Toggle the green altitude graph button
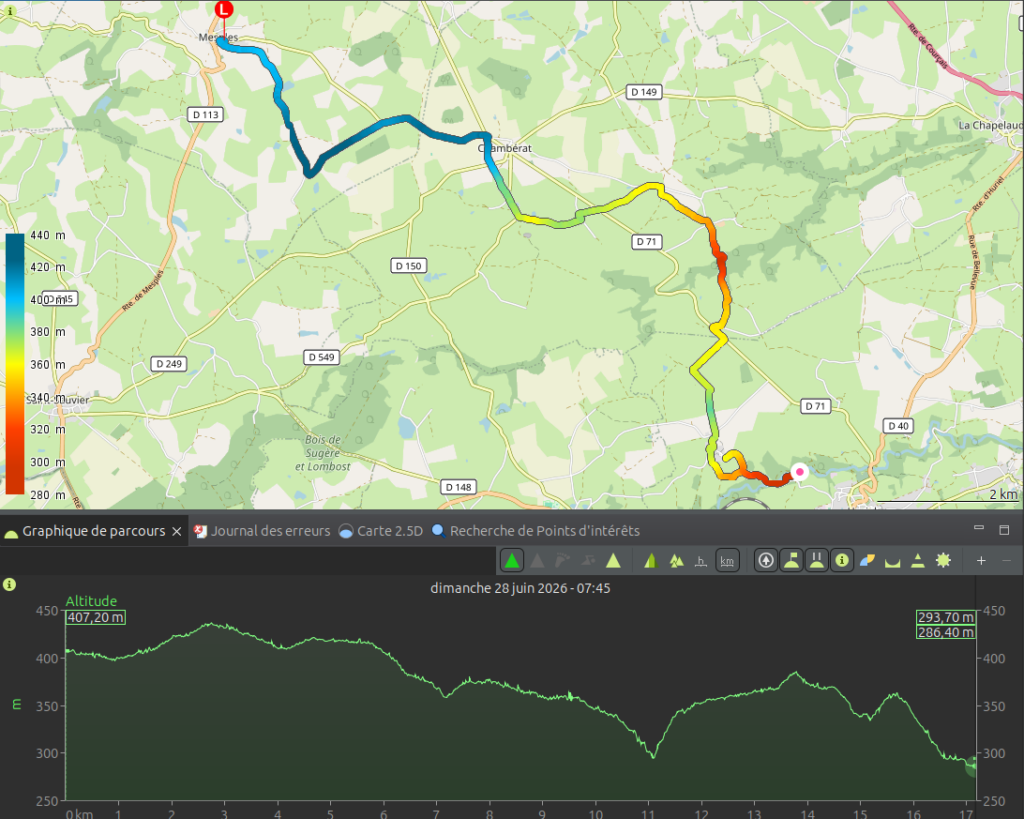This screenshot has height=819, width=1024. point(512,560)
